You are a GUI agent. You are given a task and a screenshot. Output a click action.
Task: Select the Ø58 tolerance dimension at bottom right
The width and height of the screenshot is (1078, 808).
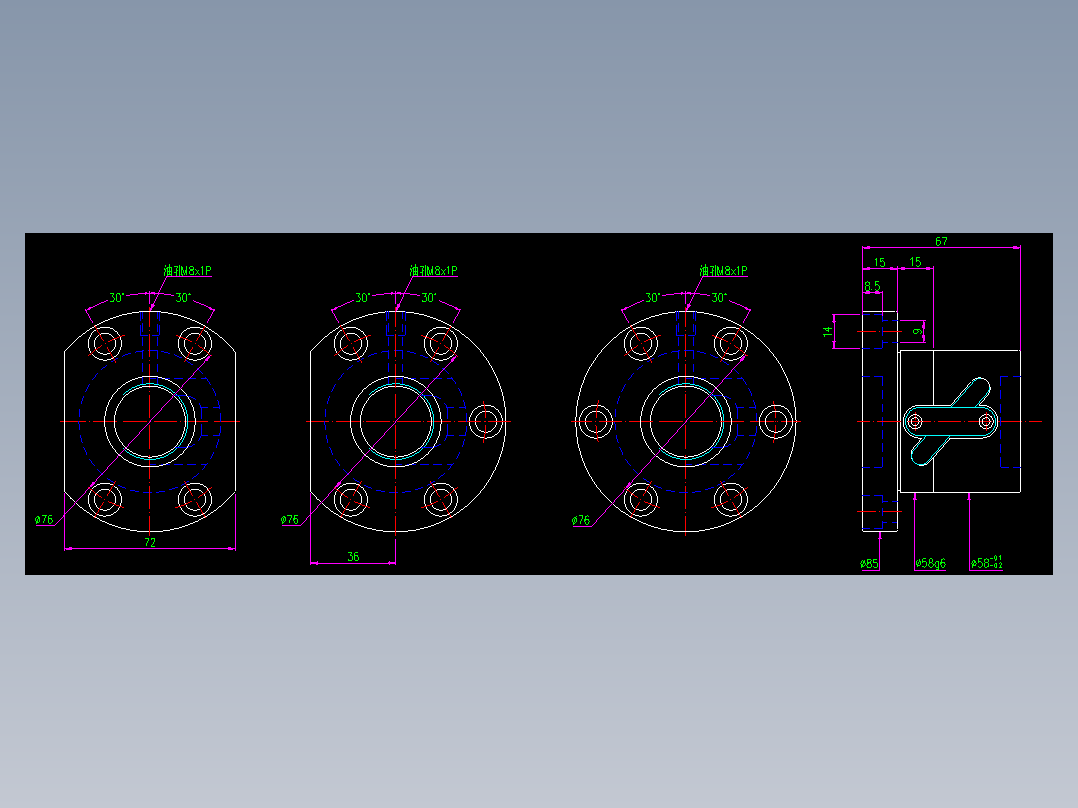[987, 561]
